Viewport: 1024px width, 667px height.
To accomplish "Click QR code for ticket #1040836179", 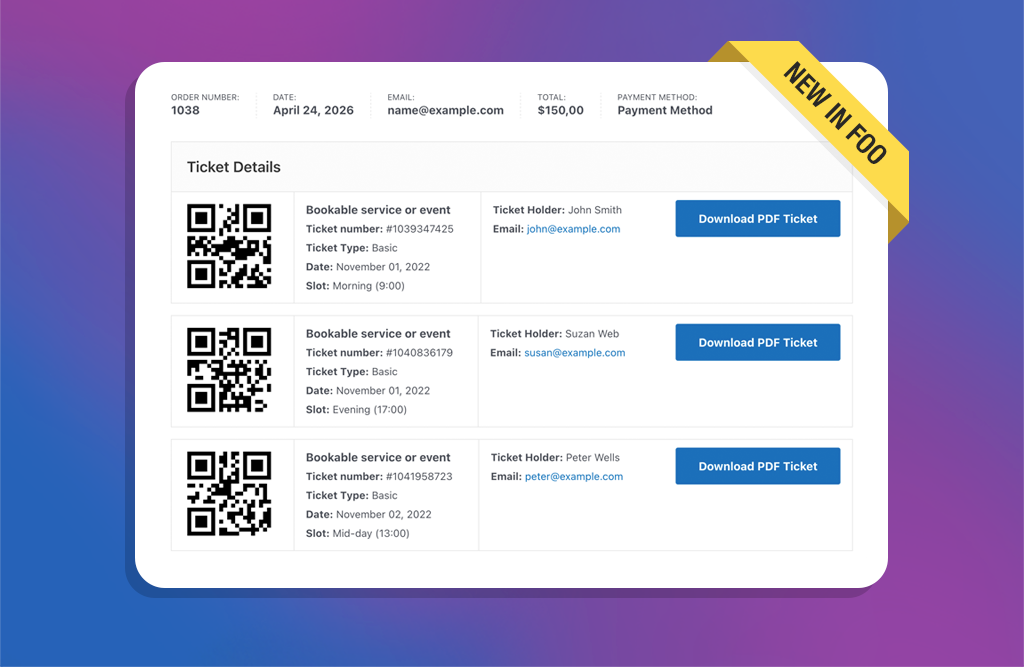I will (x=229, y=370).
